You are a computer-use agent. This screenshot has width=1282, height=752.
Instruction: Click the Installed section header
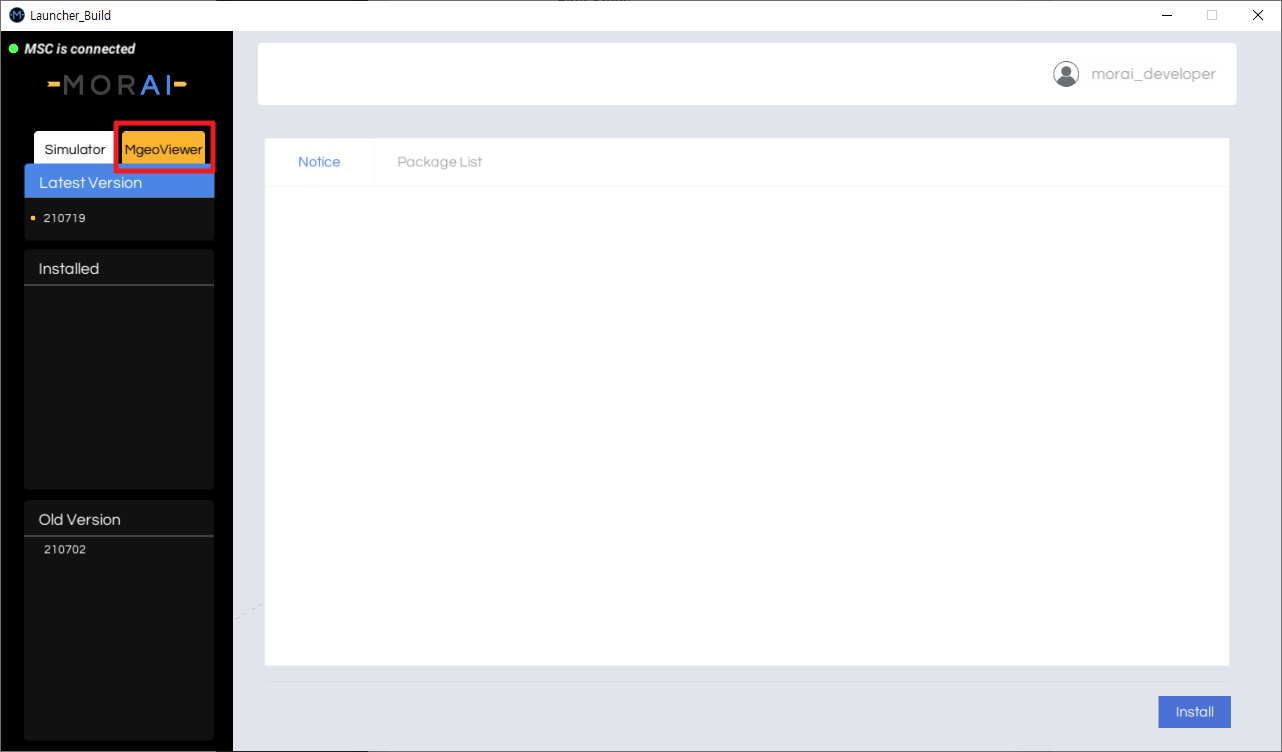[x=69, y=269]
